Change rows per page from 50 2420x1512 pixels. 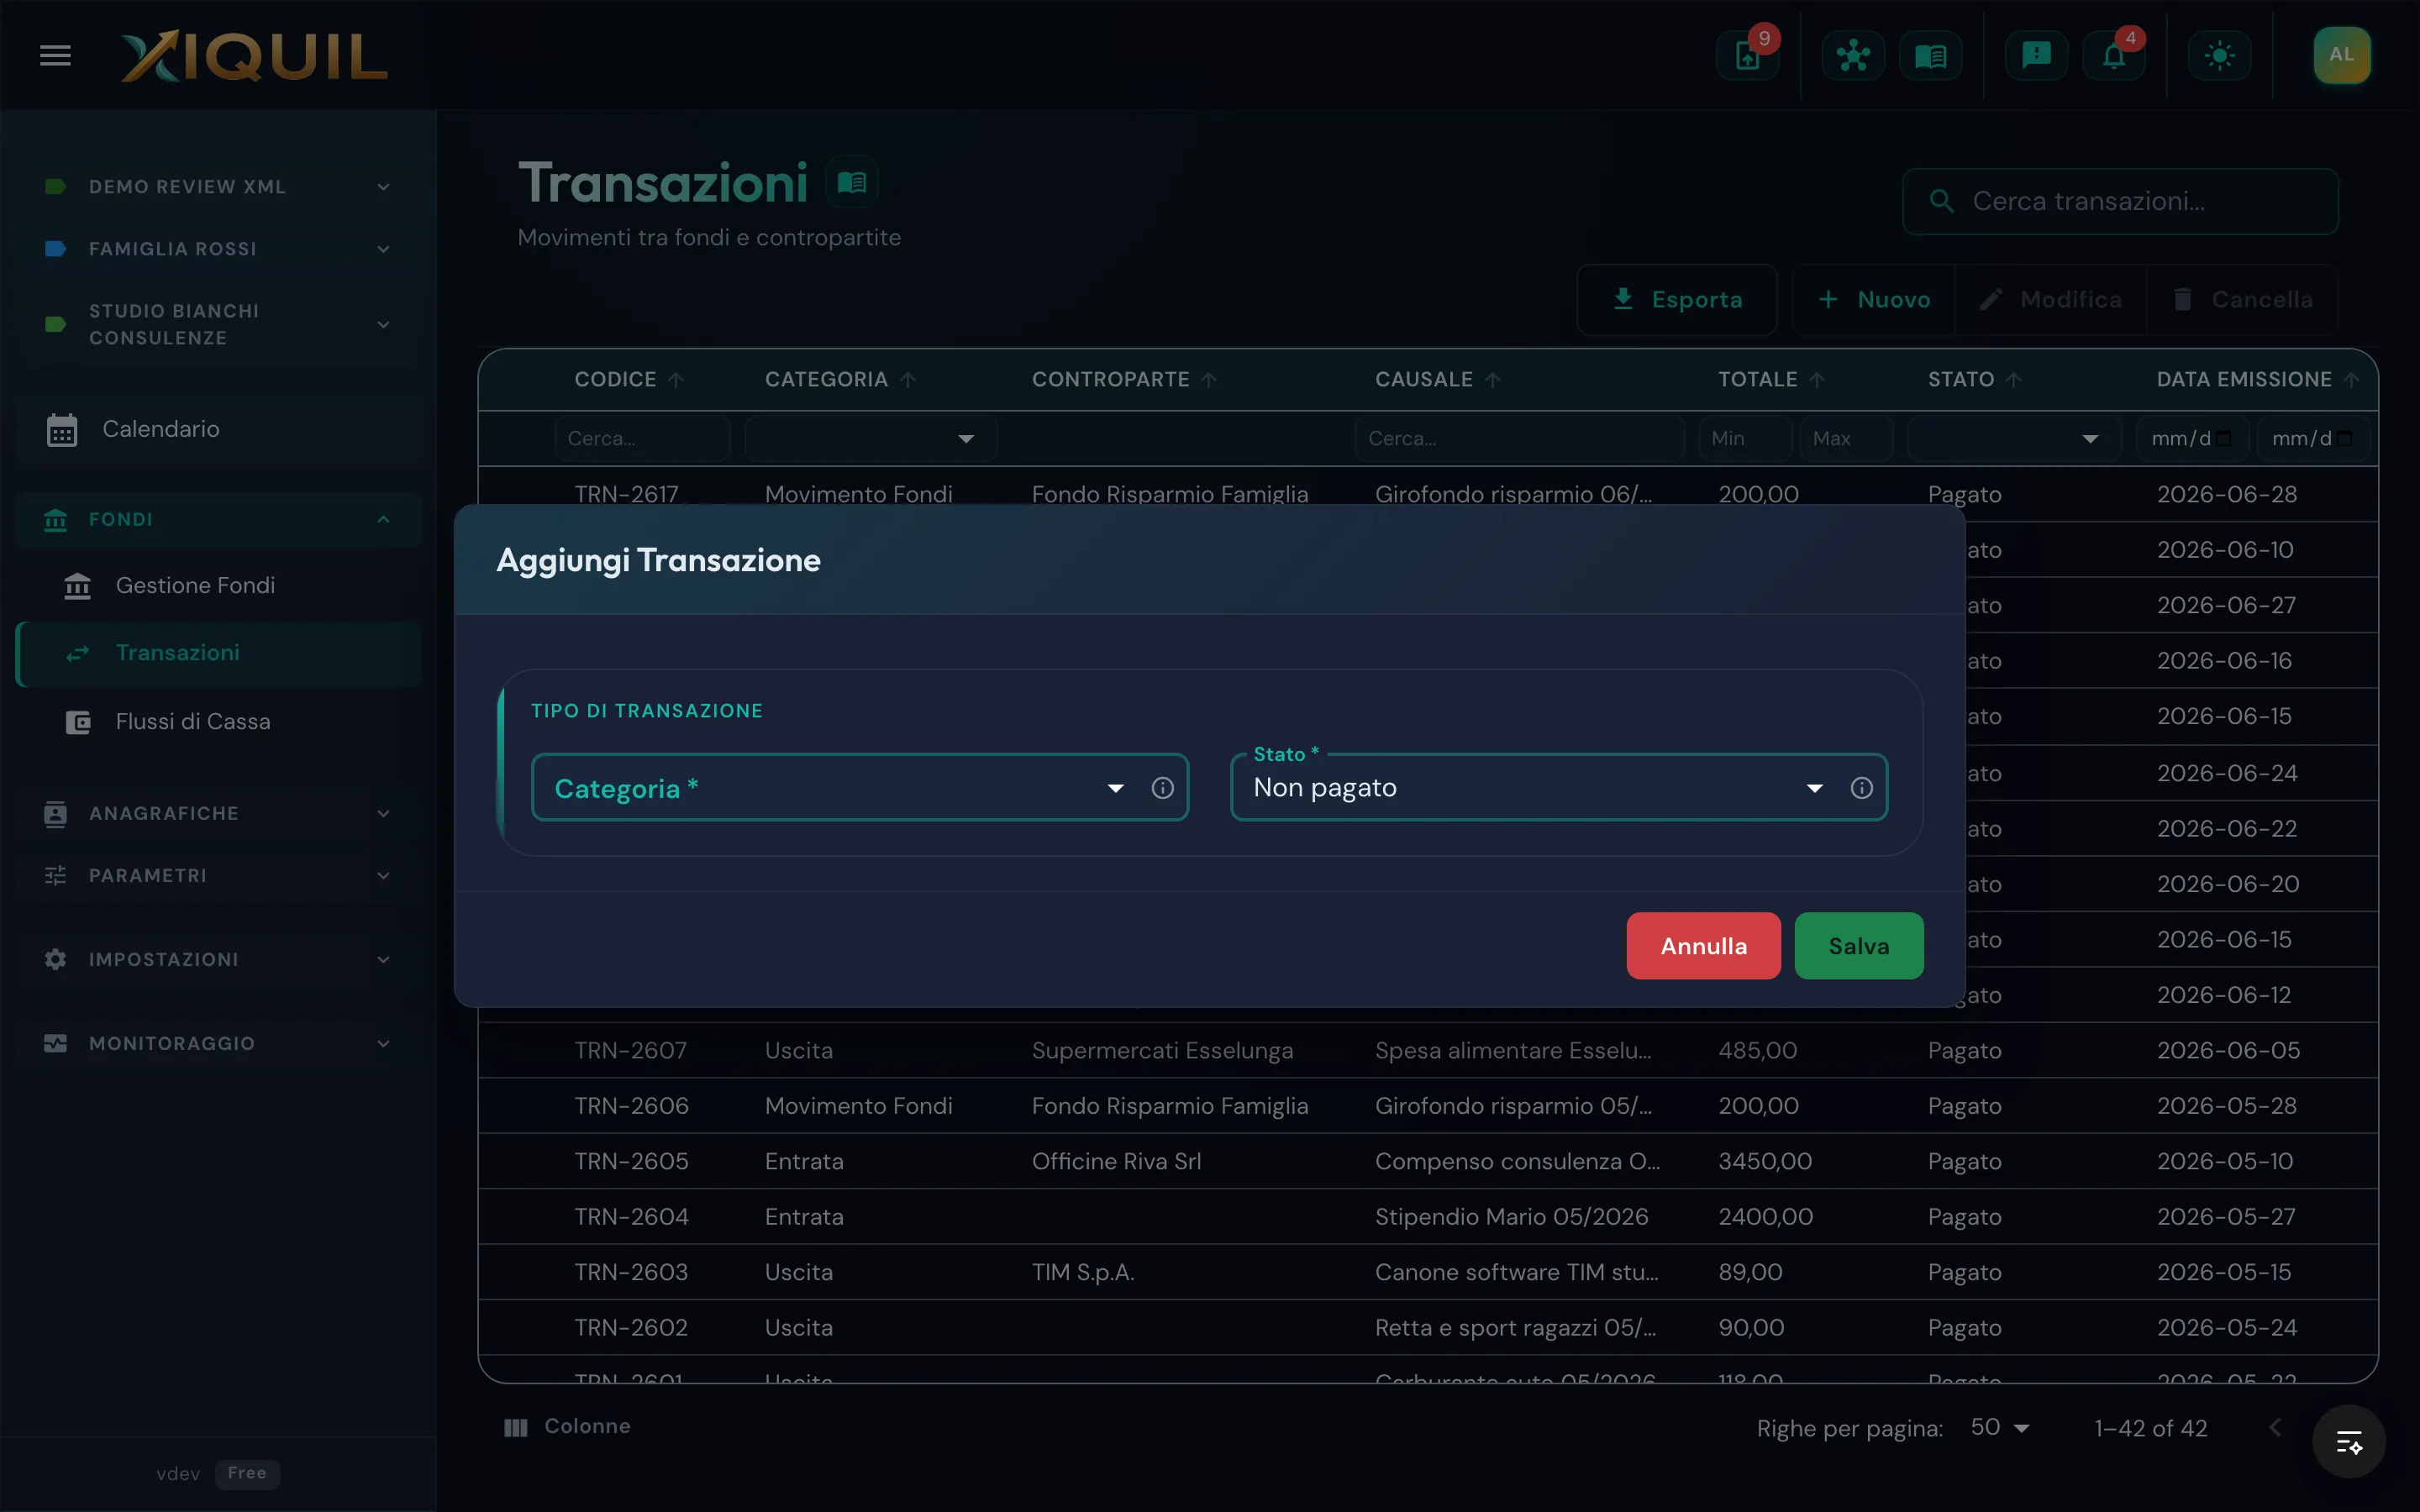[2000, 1428]
